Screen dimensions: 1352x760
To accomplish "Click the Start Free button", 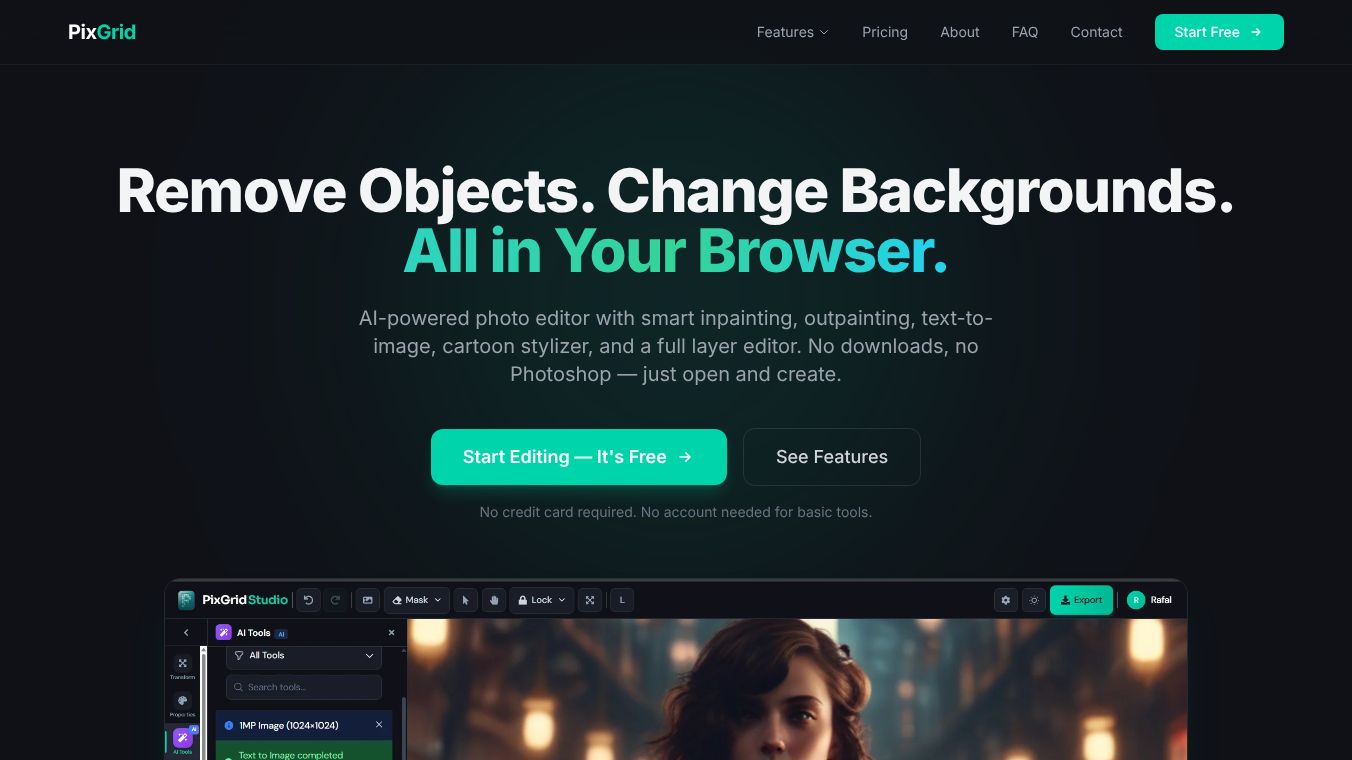I will tap(1219, 32).
